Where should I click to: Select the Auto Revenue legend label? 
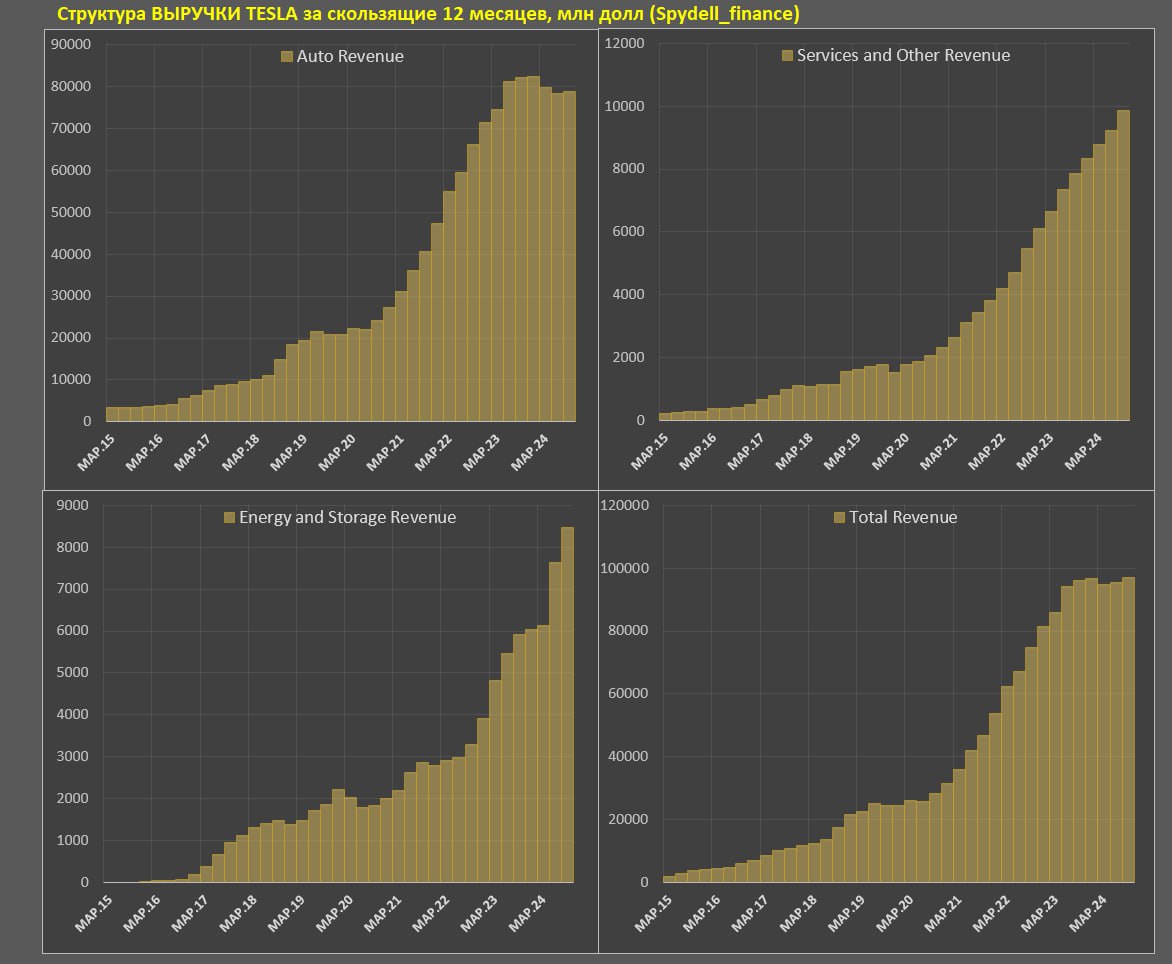(x=350, y=57)
